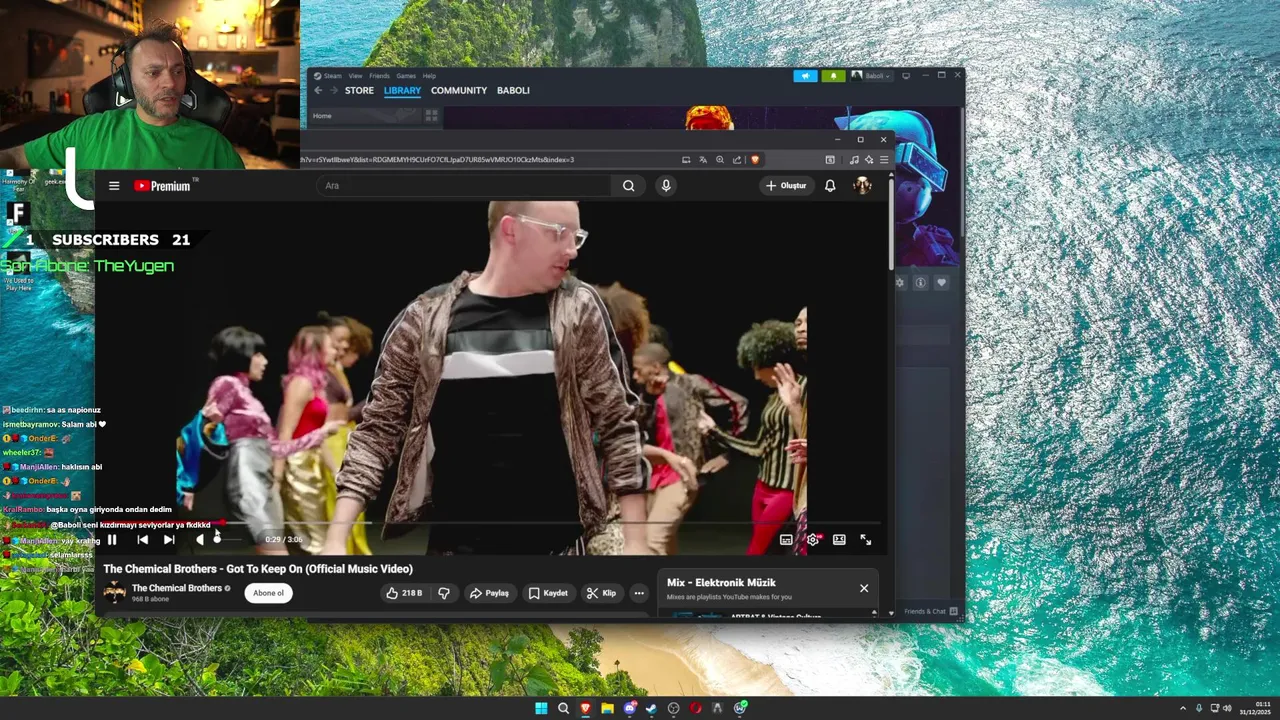Open the Friends menu in Steam

(380, 76)
